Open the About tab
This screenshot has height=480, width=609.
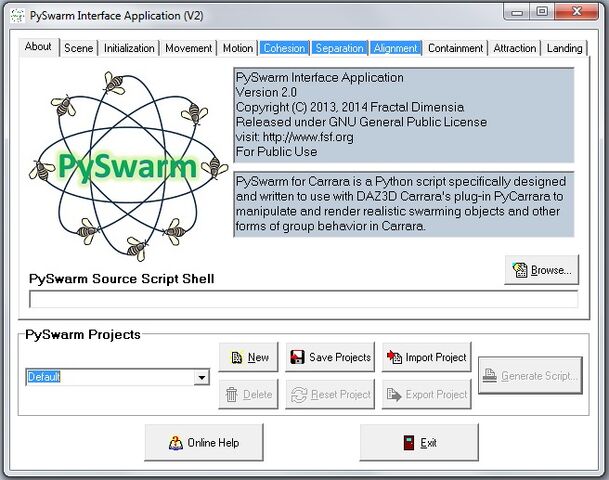[x=38, y=47]
